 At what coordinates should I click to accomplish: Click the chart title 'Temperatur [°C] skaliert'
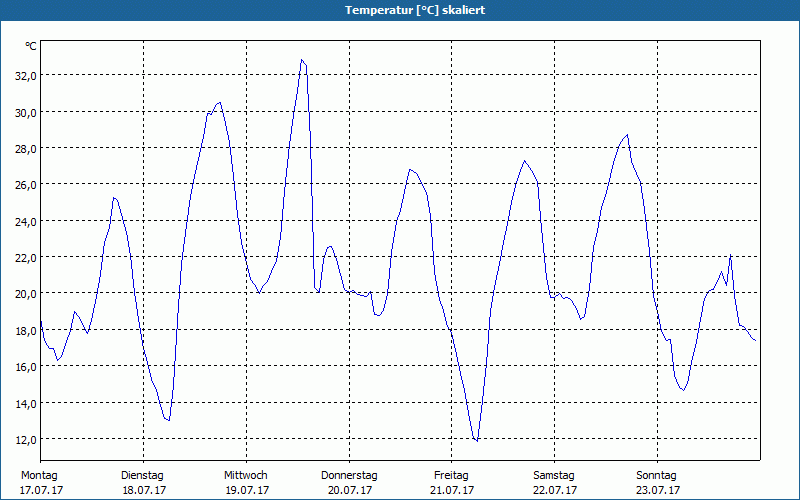point(400,10)
